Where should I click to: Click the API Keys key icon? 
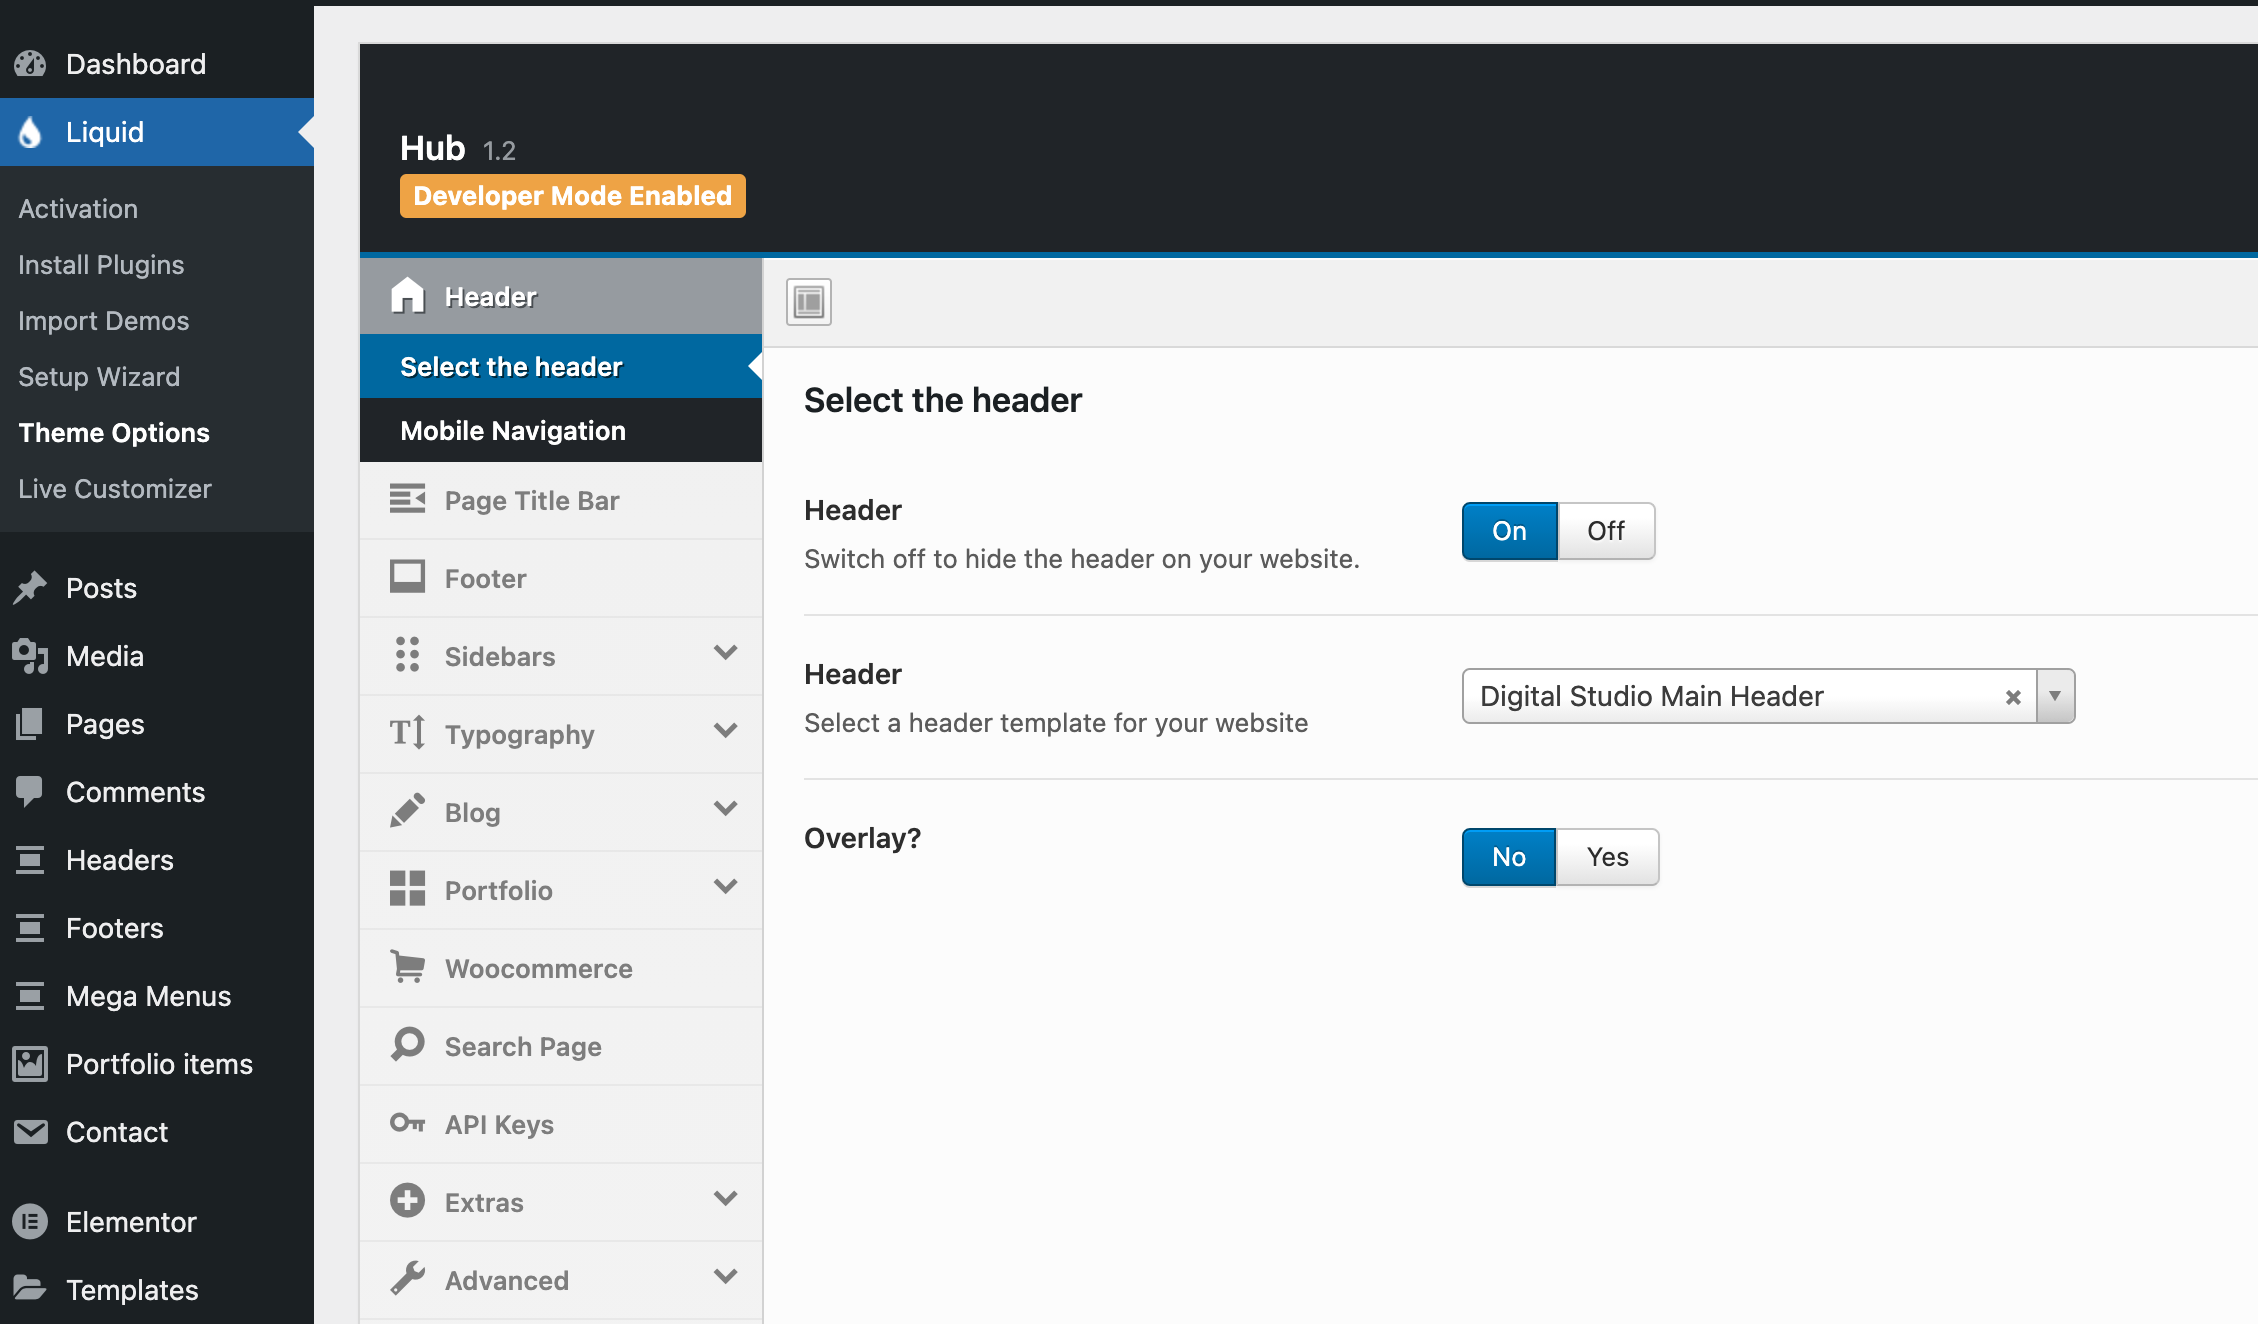[407, 1123]
